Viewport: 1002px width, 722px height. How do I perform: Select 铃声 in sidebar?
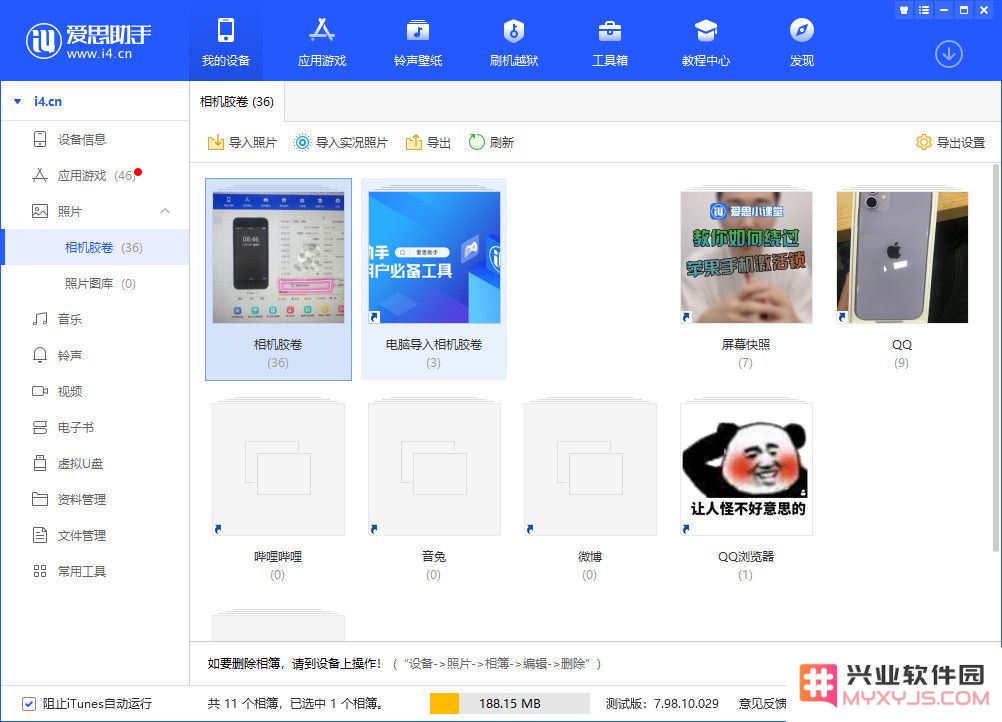coord(95,355)
